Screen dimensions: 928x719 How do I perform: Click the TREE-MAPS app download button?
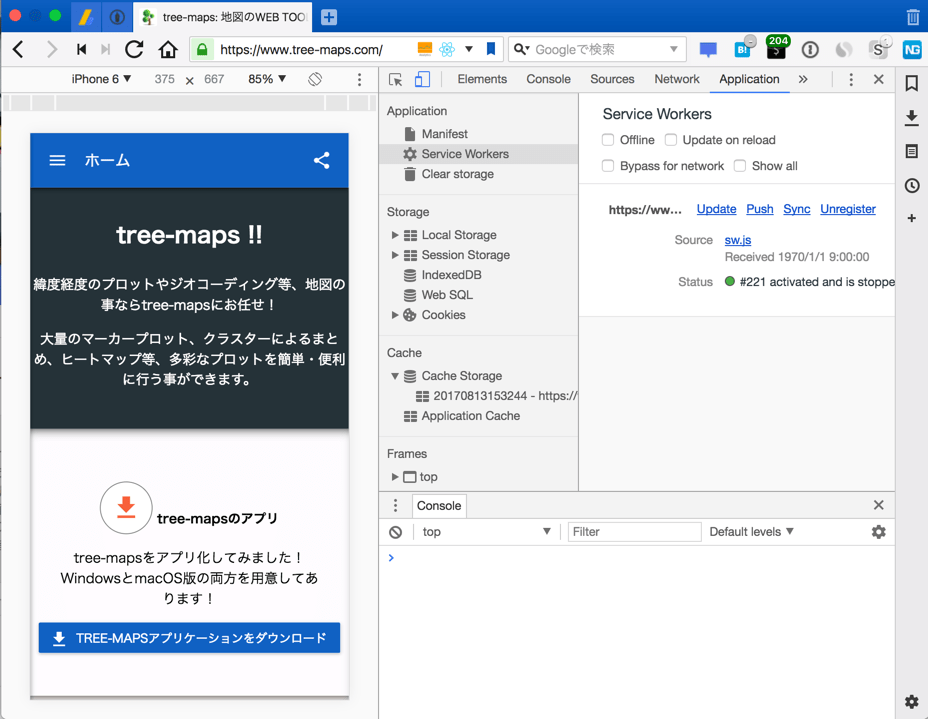point(189,638)
